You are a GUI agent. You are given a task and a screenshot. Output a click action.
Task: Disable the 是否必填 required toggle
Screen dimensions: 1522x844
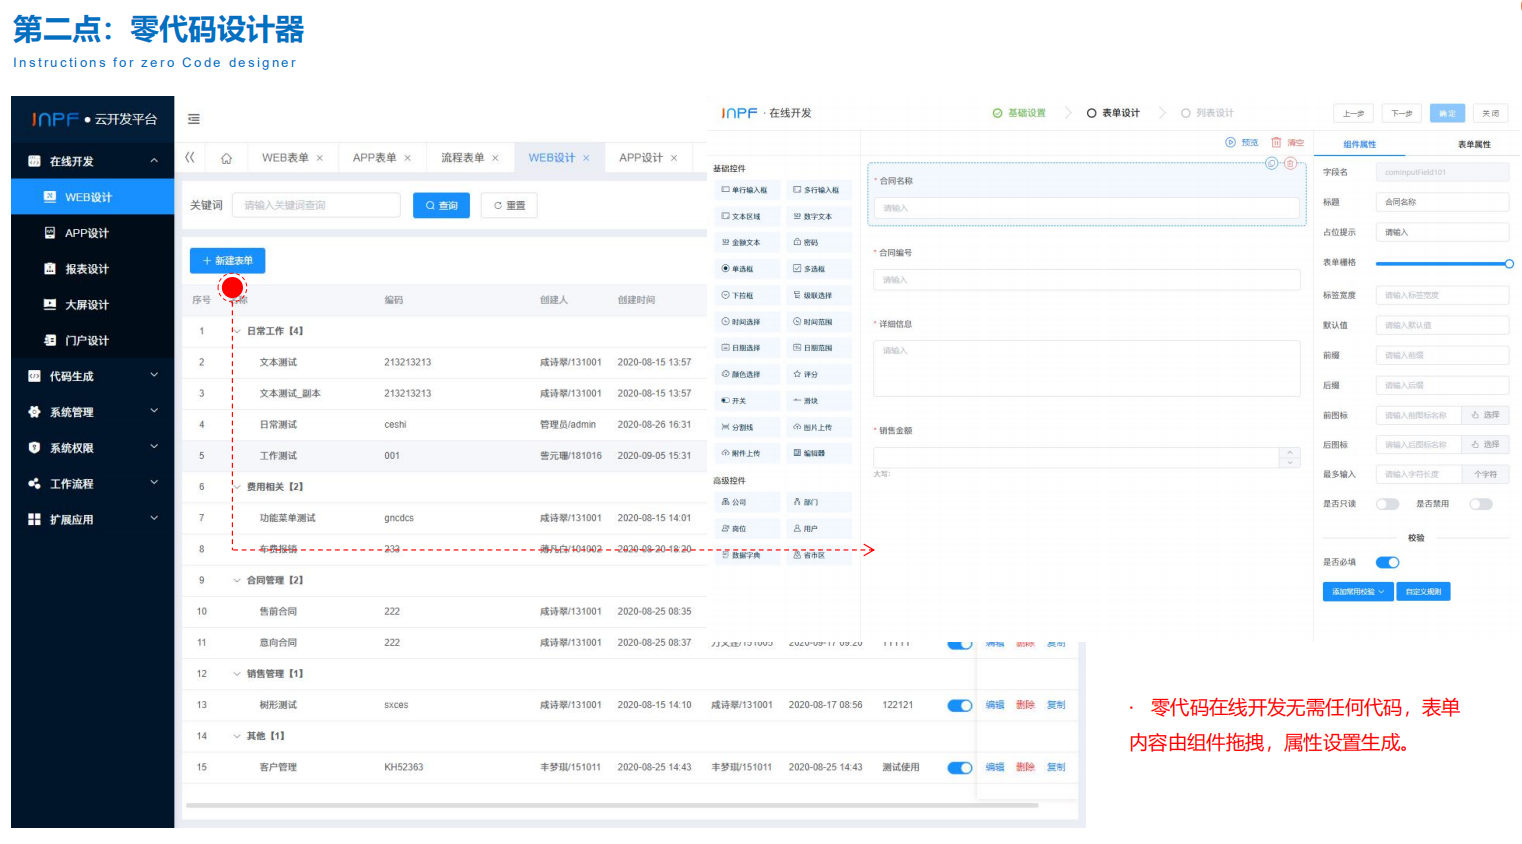(x=1388, y=562)
